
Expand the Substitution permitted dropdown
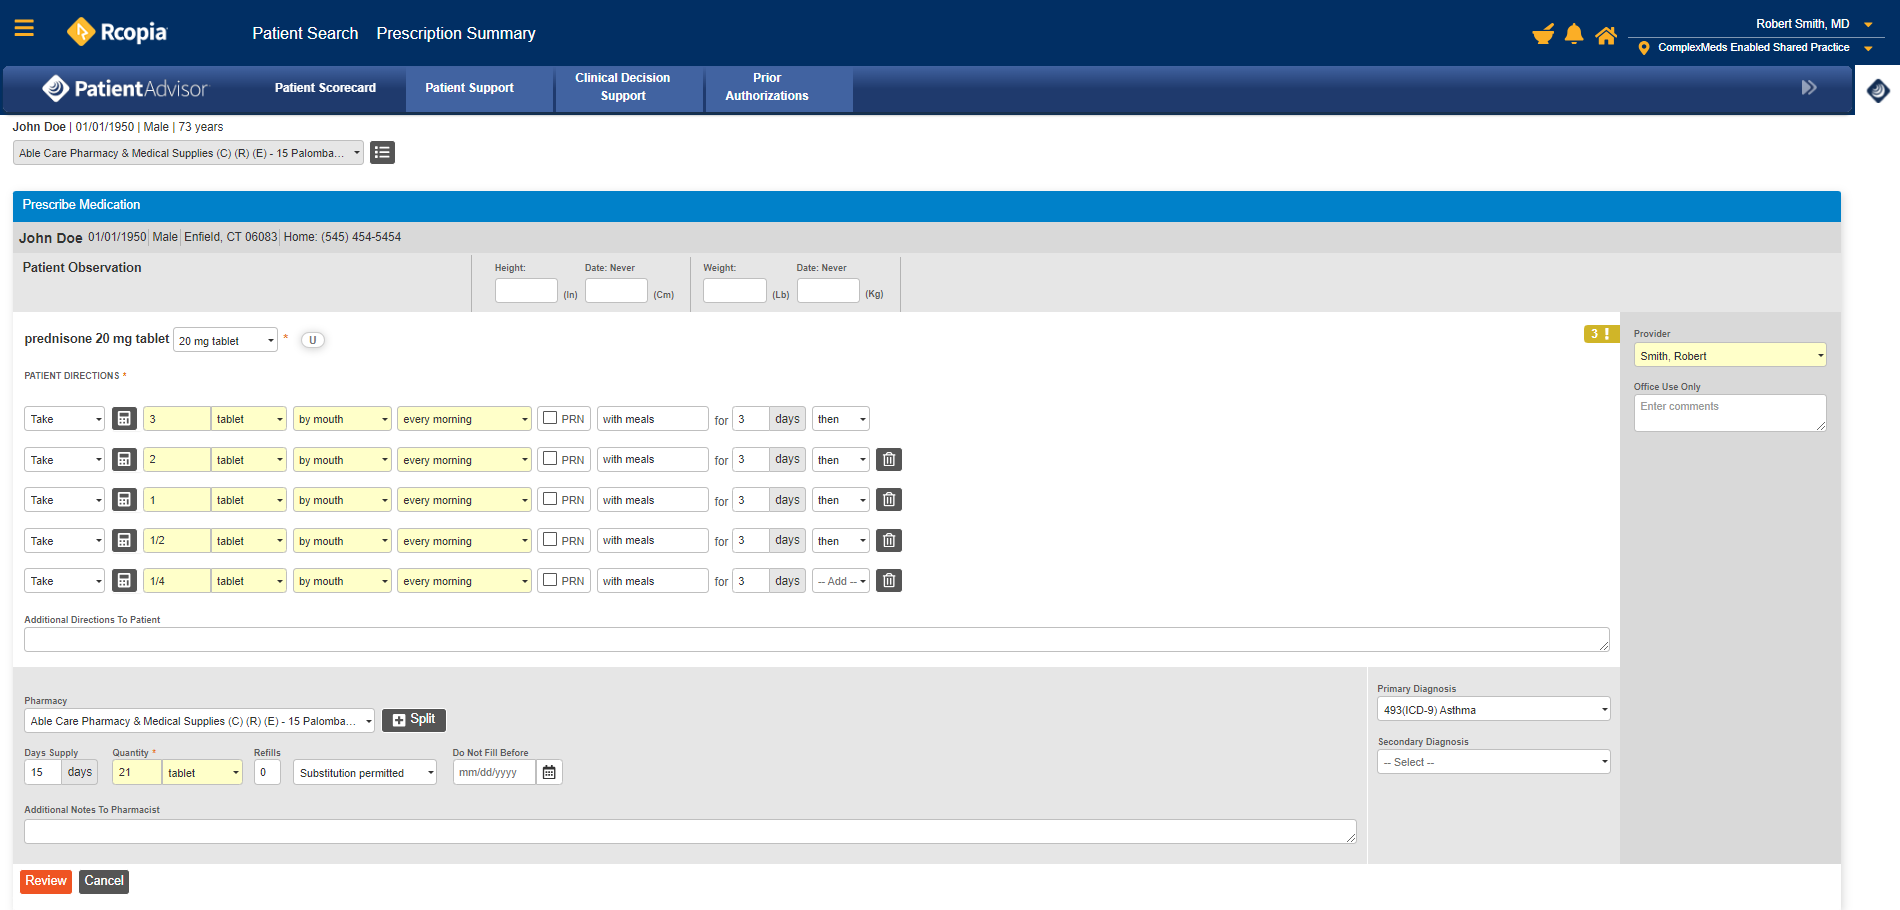click(365, 773)
